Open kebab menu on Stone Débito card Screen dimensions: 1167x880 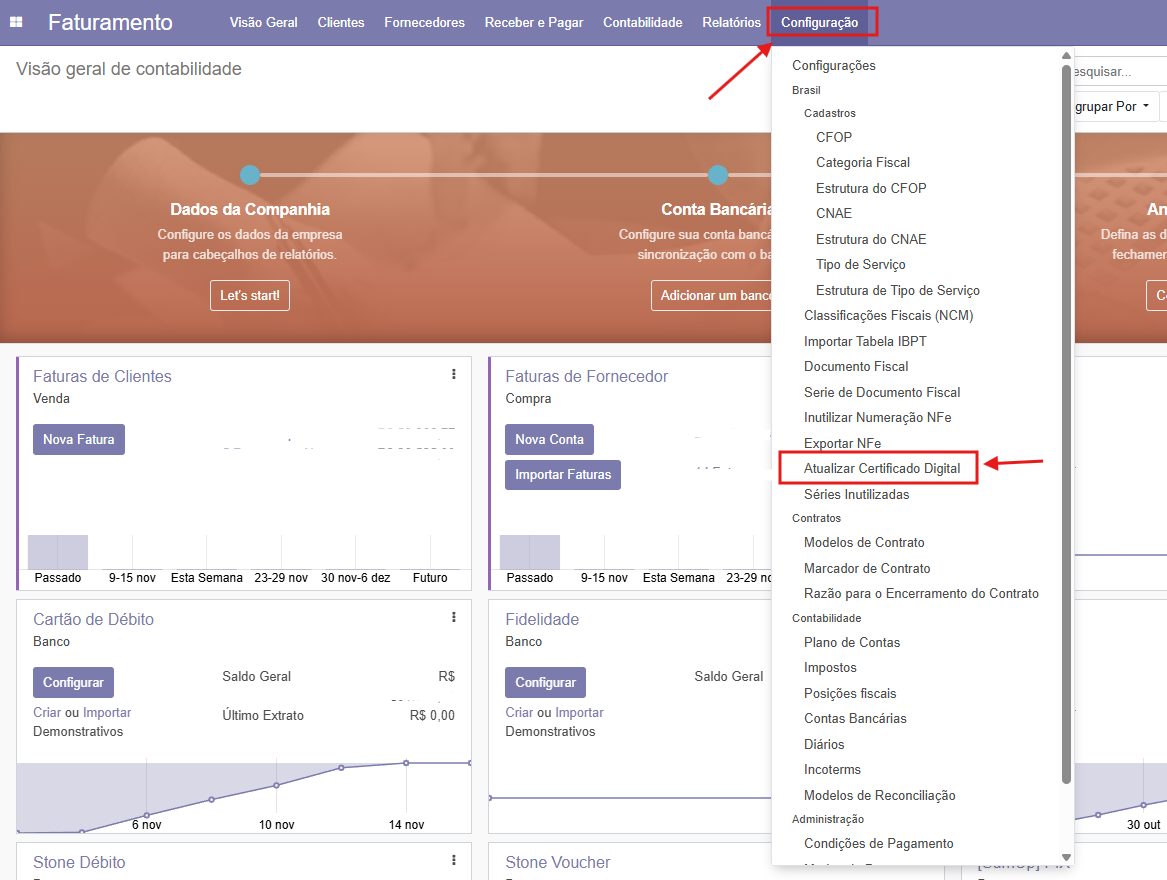point(453,860)
